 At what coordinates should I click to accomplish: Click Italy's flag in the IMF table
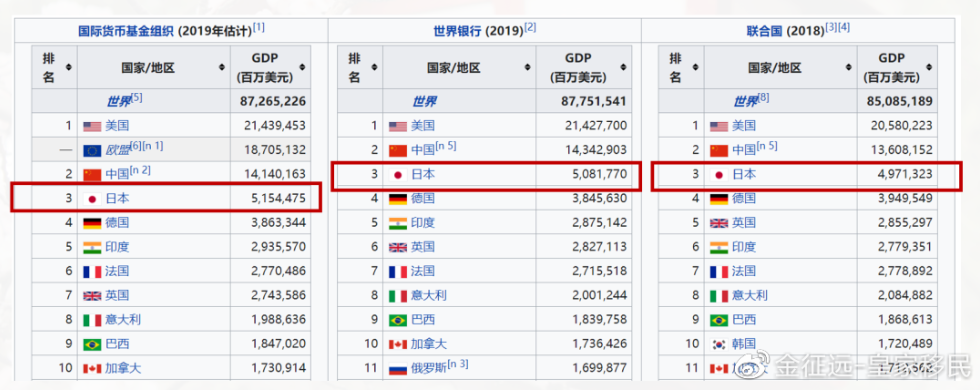click(92, 320)
